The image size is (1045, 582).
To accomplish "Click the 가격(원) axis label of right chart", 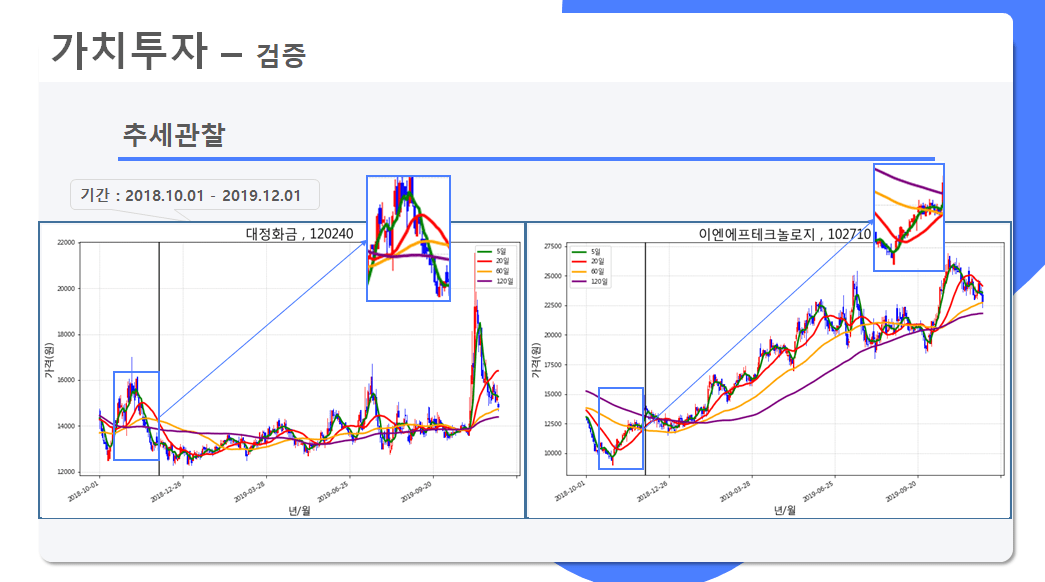I will coord(536,361).
